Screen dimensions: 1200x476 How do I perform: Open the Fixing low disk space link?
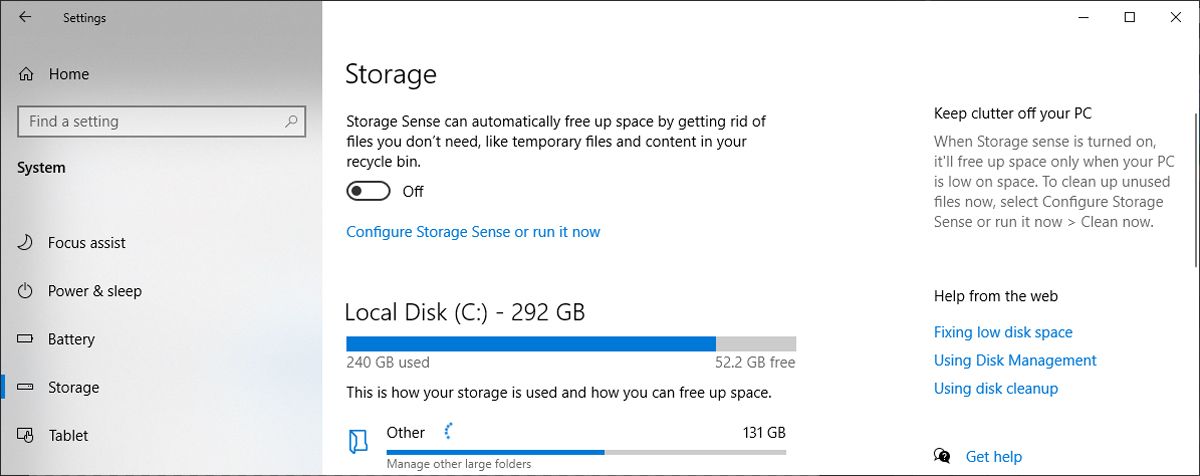pos(1002,332)
